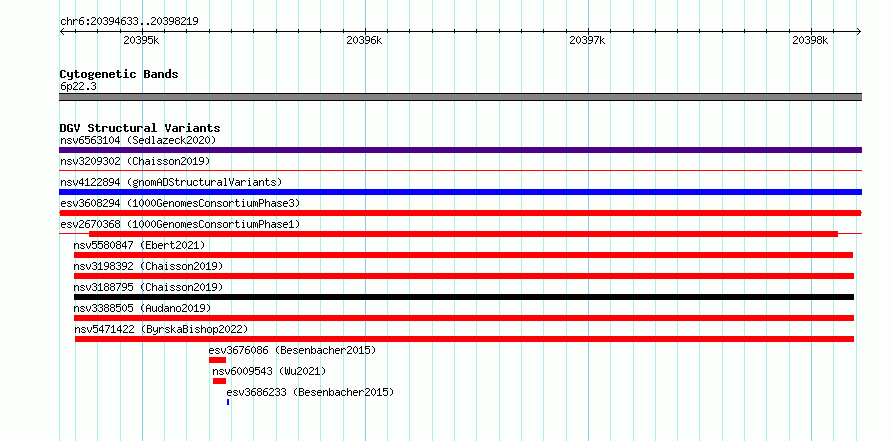Click the Cytogenetic Bands track title
Screen dimensions: 890x441
119,74
